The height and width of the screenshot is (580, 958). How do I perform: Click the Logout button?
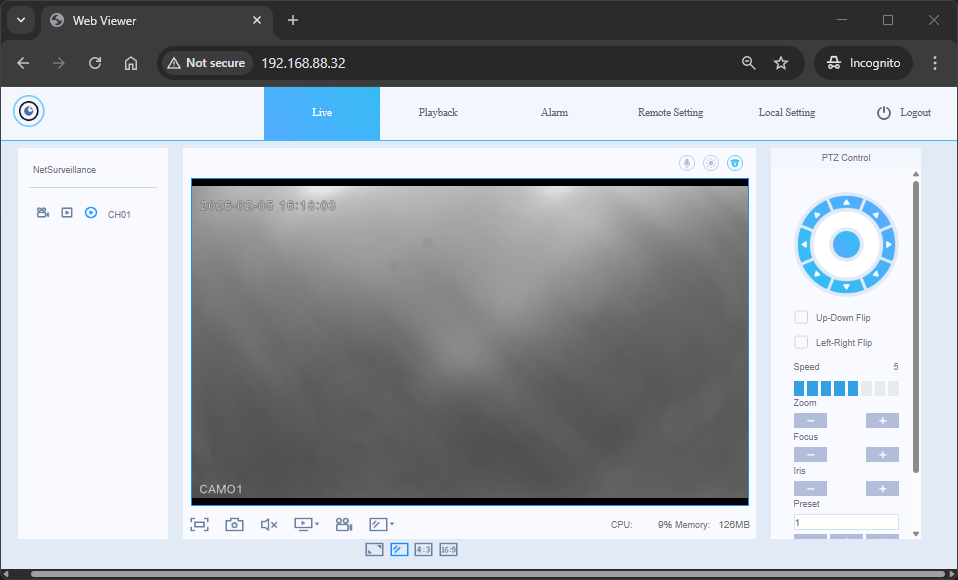(x=904, y=113)
